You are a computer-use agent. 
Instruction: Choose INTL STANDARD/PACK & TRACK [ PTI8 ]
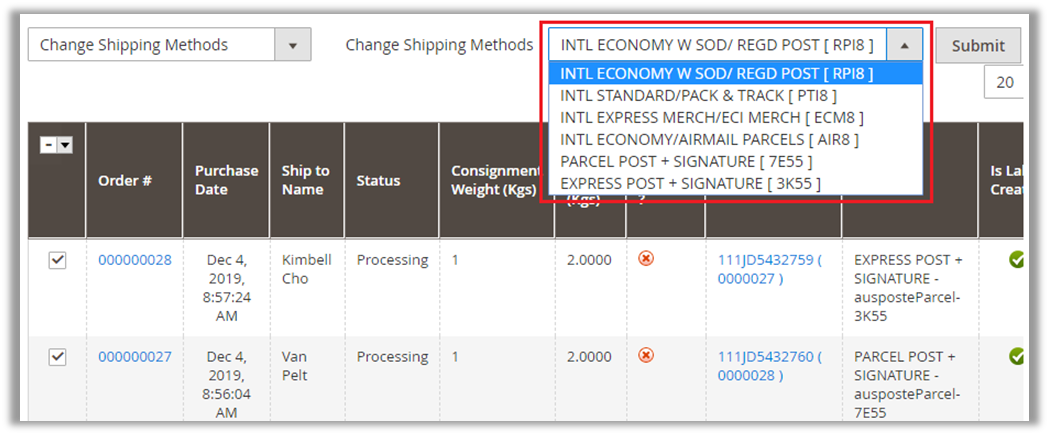coord(698,95)
